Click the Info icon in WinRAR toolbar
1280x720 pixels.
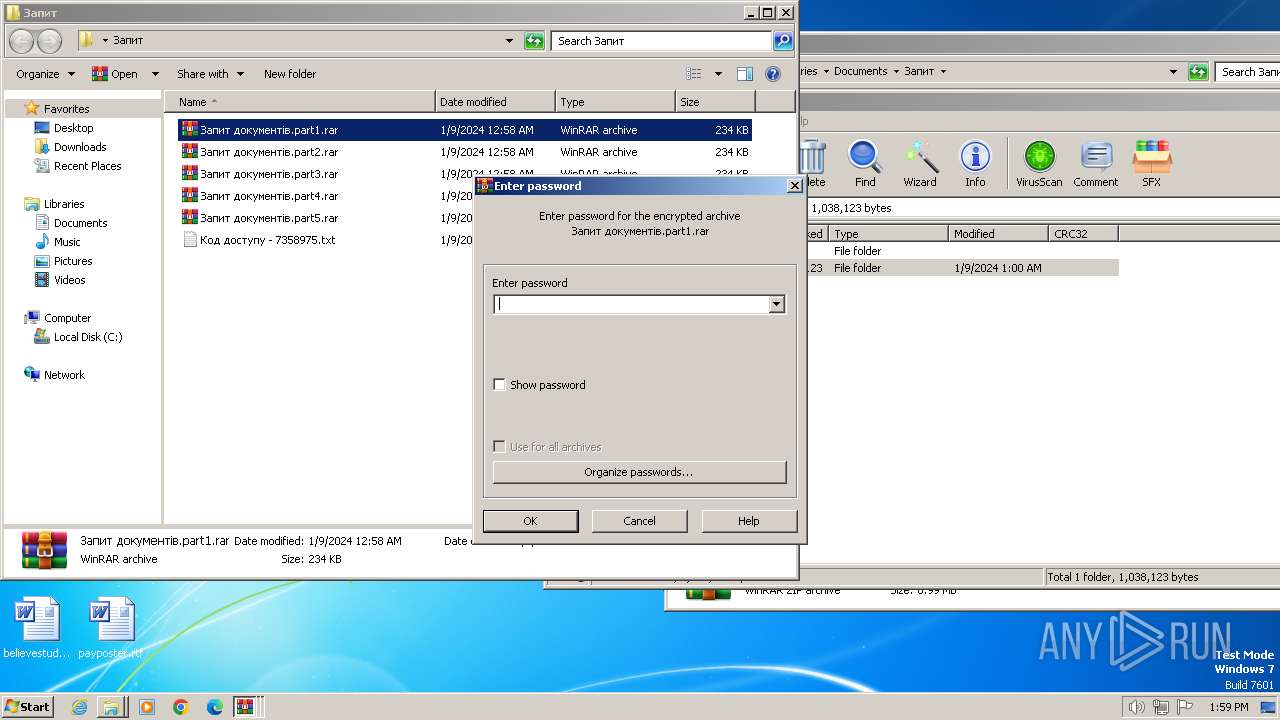(975, 164)
